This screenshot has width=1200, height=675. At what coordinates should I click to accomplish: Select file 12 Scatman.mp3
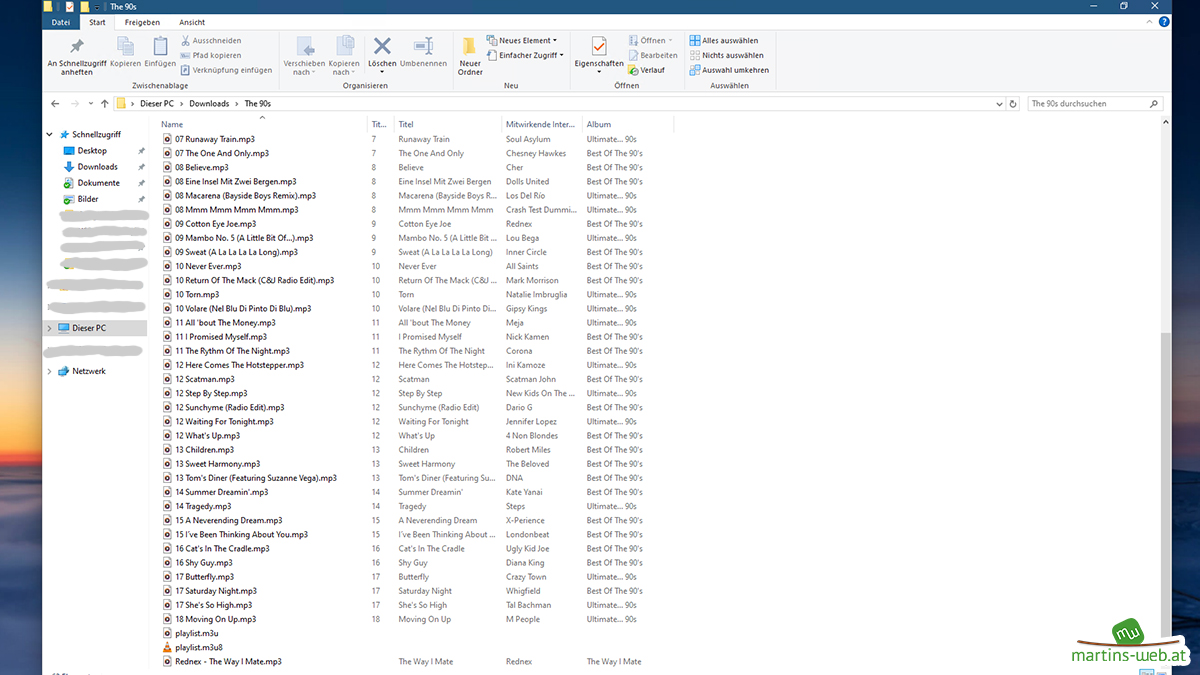[x=204, y=379]
